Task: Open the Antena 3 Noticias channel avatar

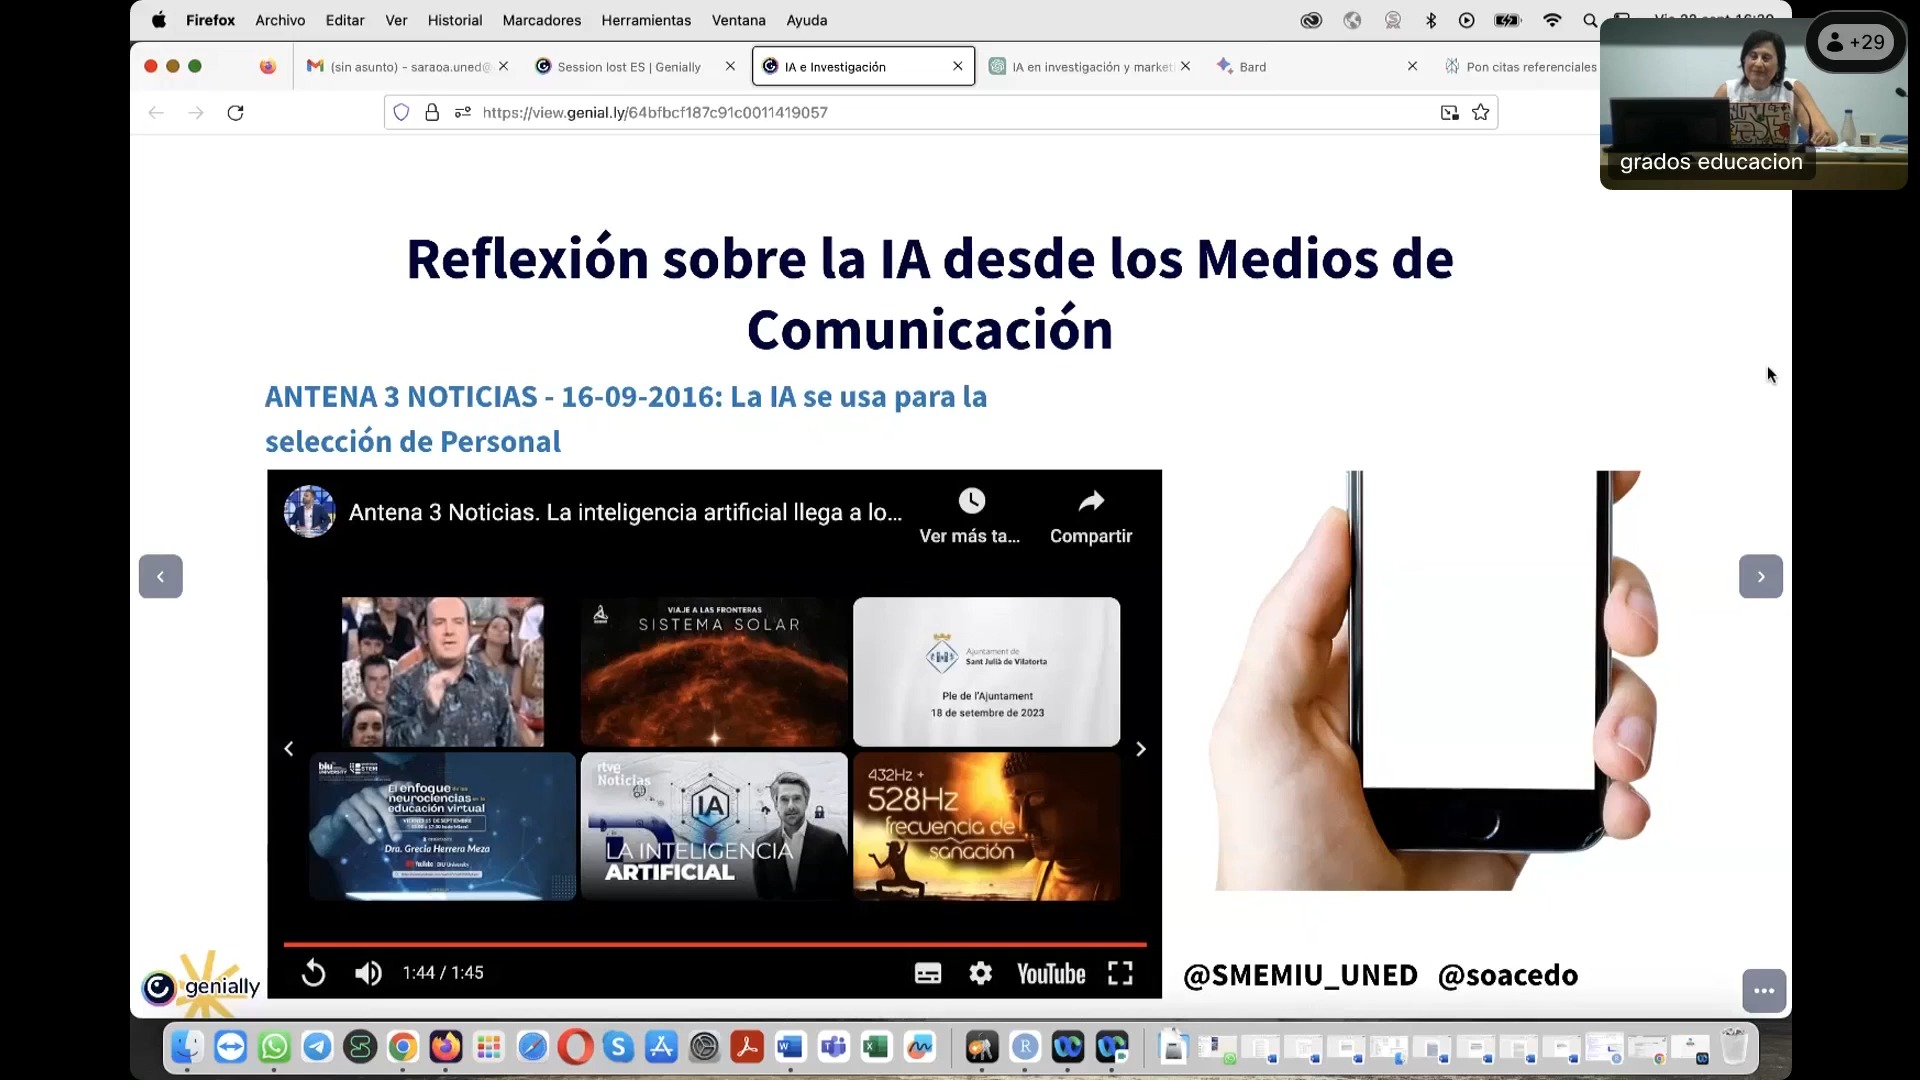Action: 309,512
